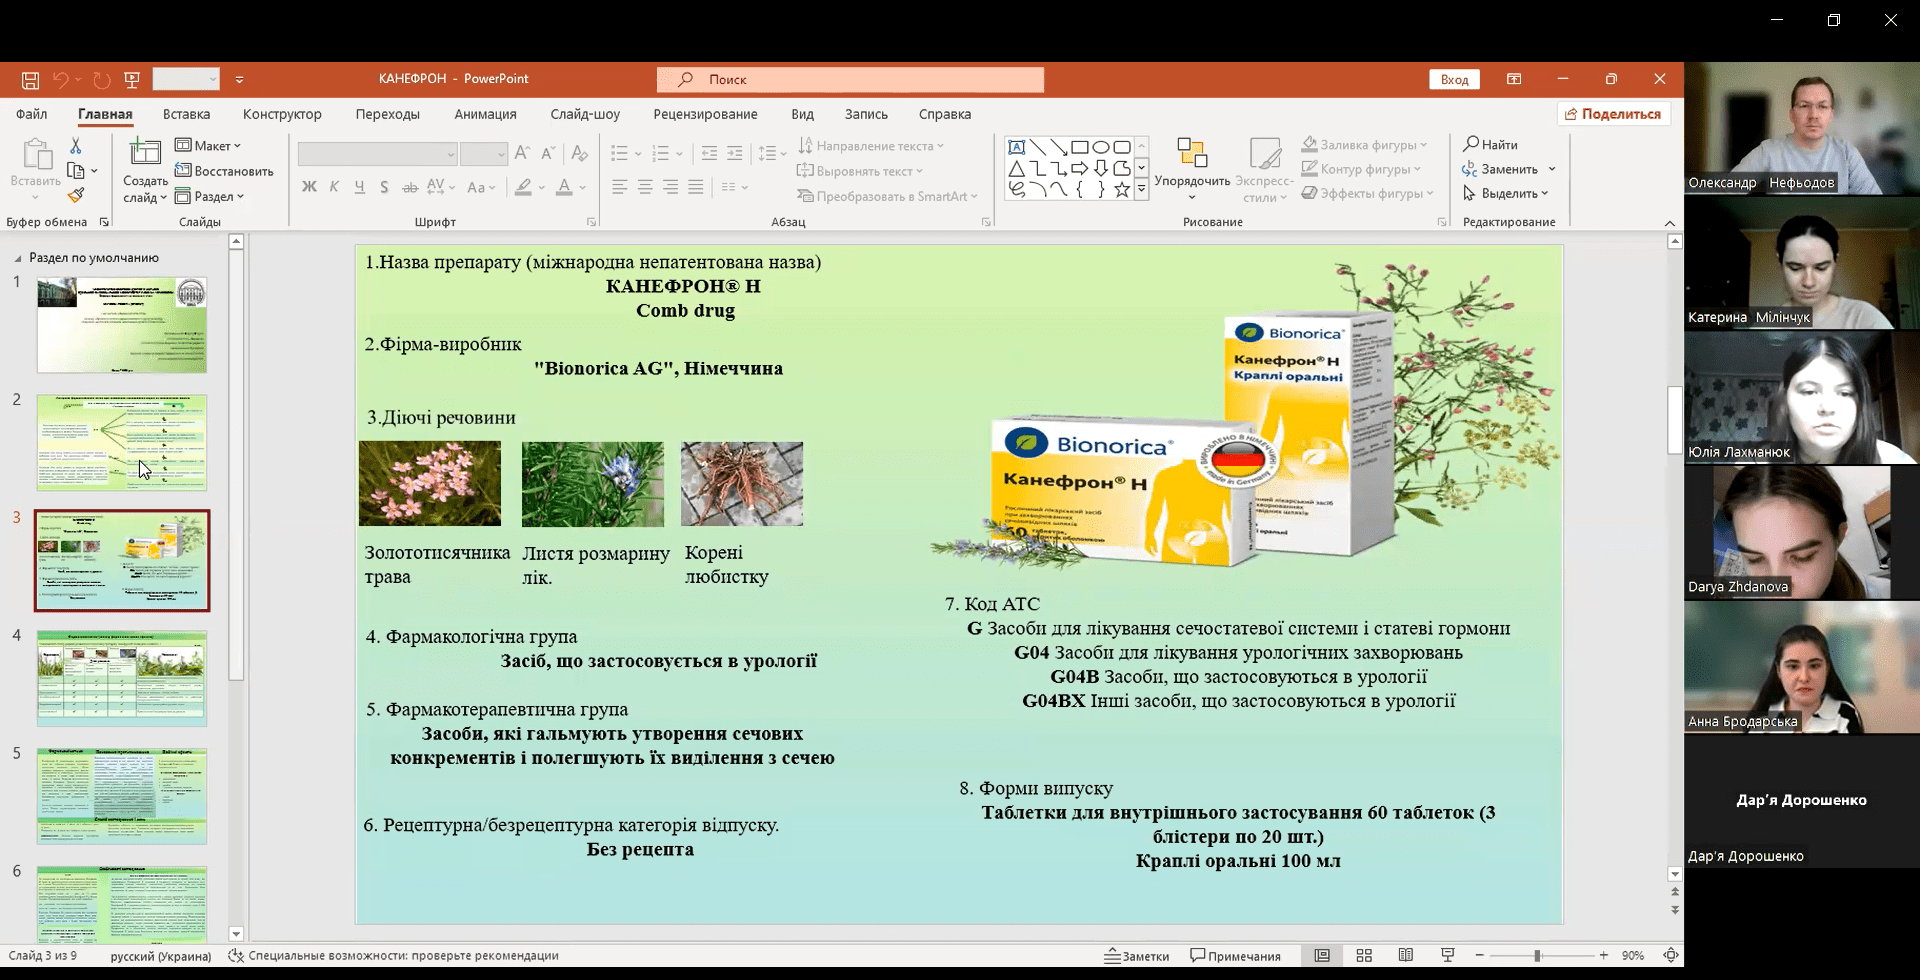Click the zoom slider handle

[1537, 956]
